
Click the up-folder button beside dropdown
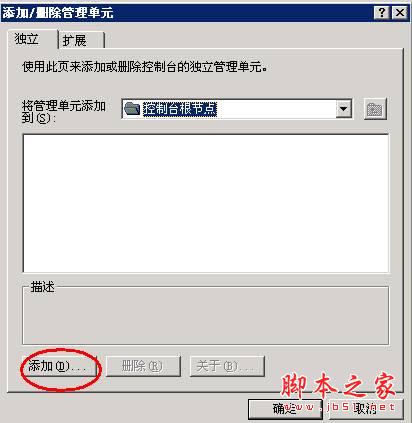tap(375, 109)
